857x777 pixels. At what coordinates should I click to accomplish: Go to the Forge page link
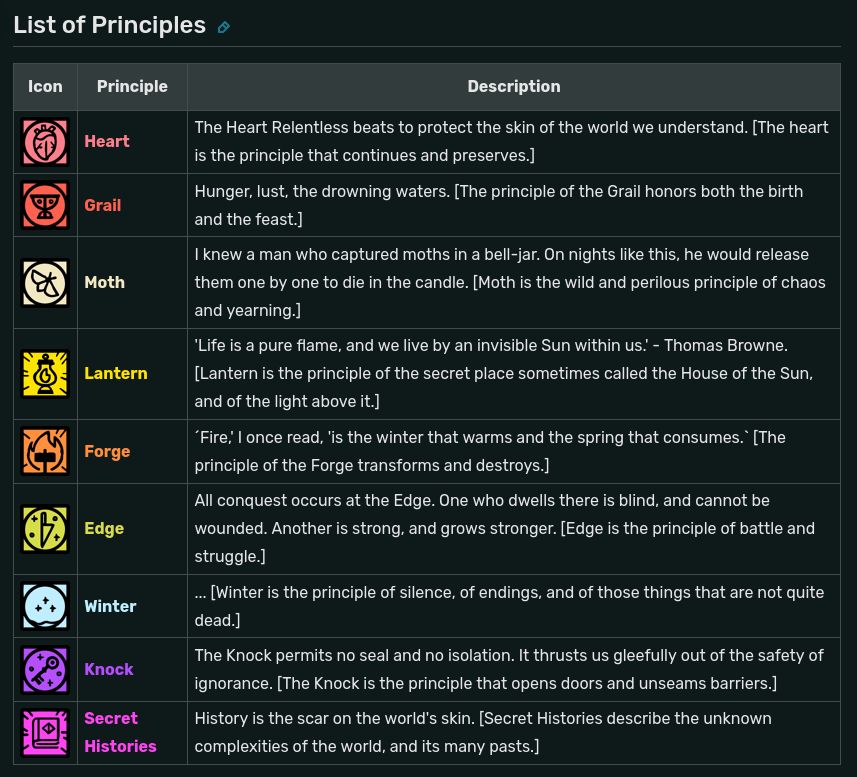click(107, 452)
